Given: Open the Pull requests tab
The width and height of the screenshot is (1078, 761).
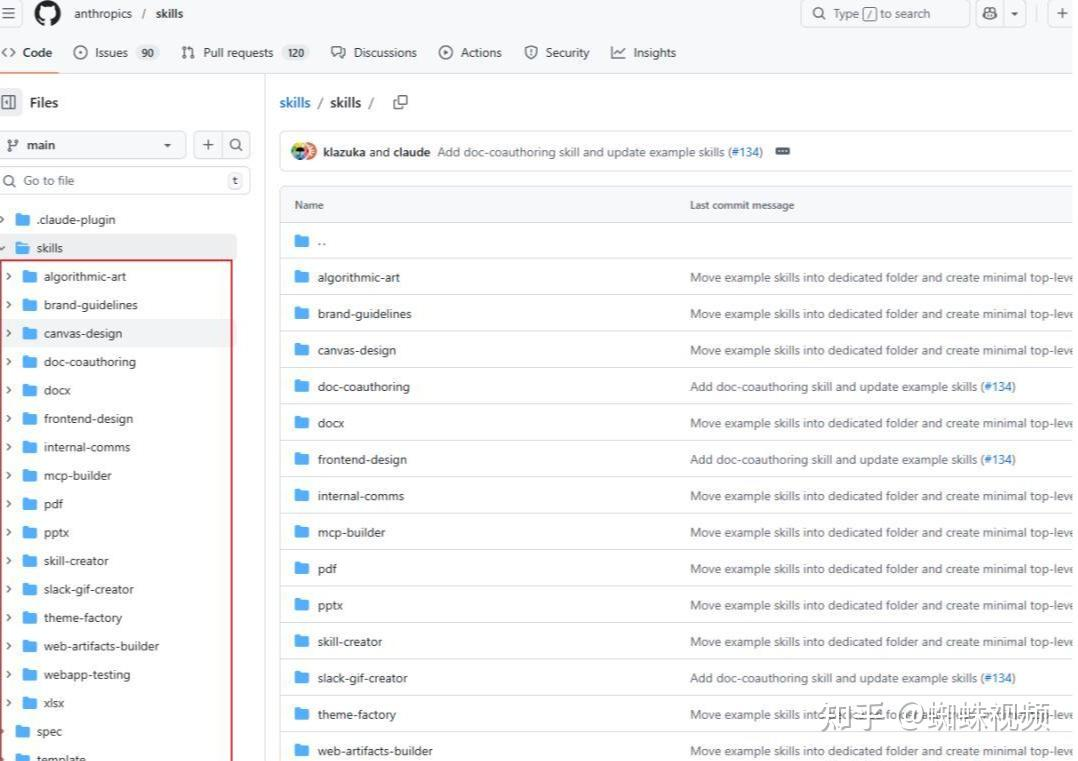Looking at the screenshot, I should (245, 52).
